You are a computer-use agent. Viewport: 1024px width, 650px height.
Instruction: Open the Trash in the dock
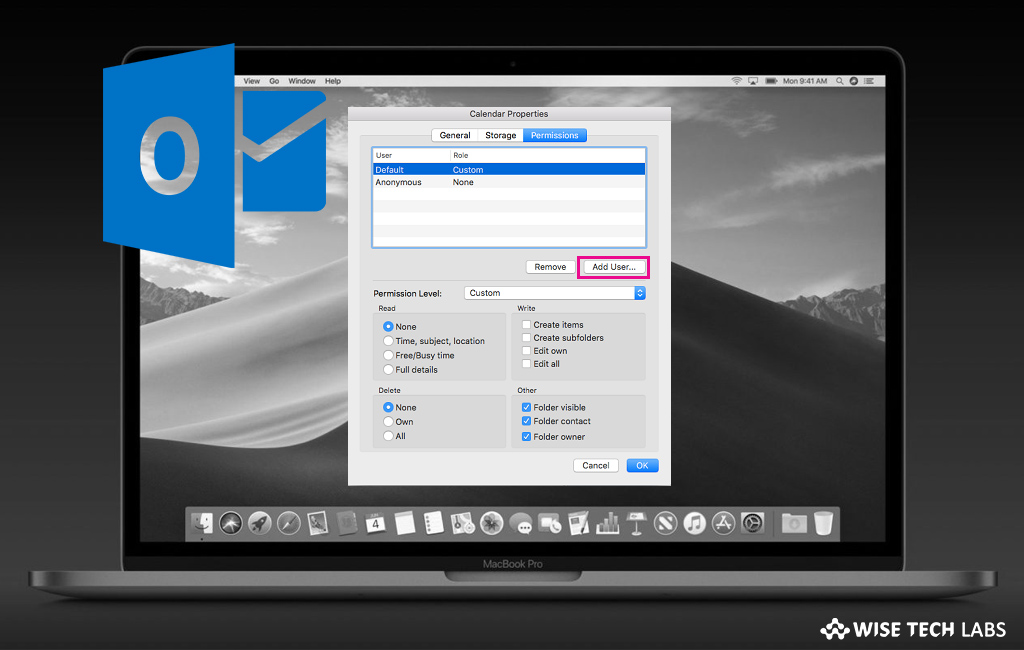823,523
